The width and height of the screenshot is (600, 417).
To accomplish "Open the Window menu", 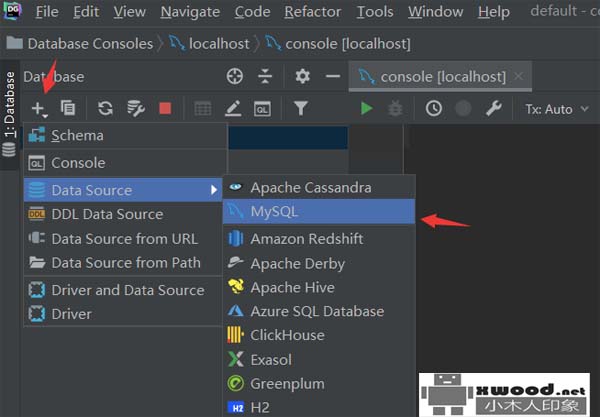I will coord(435,11).
